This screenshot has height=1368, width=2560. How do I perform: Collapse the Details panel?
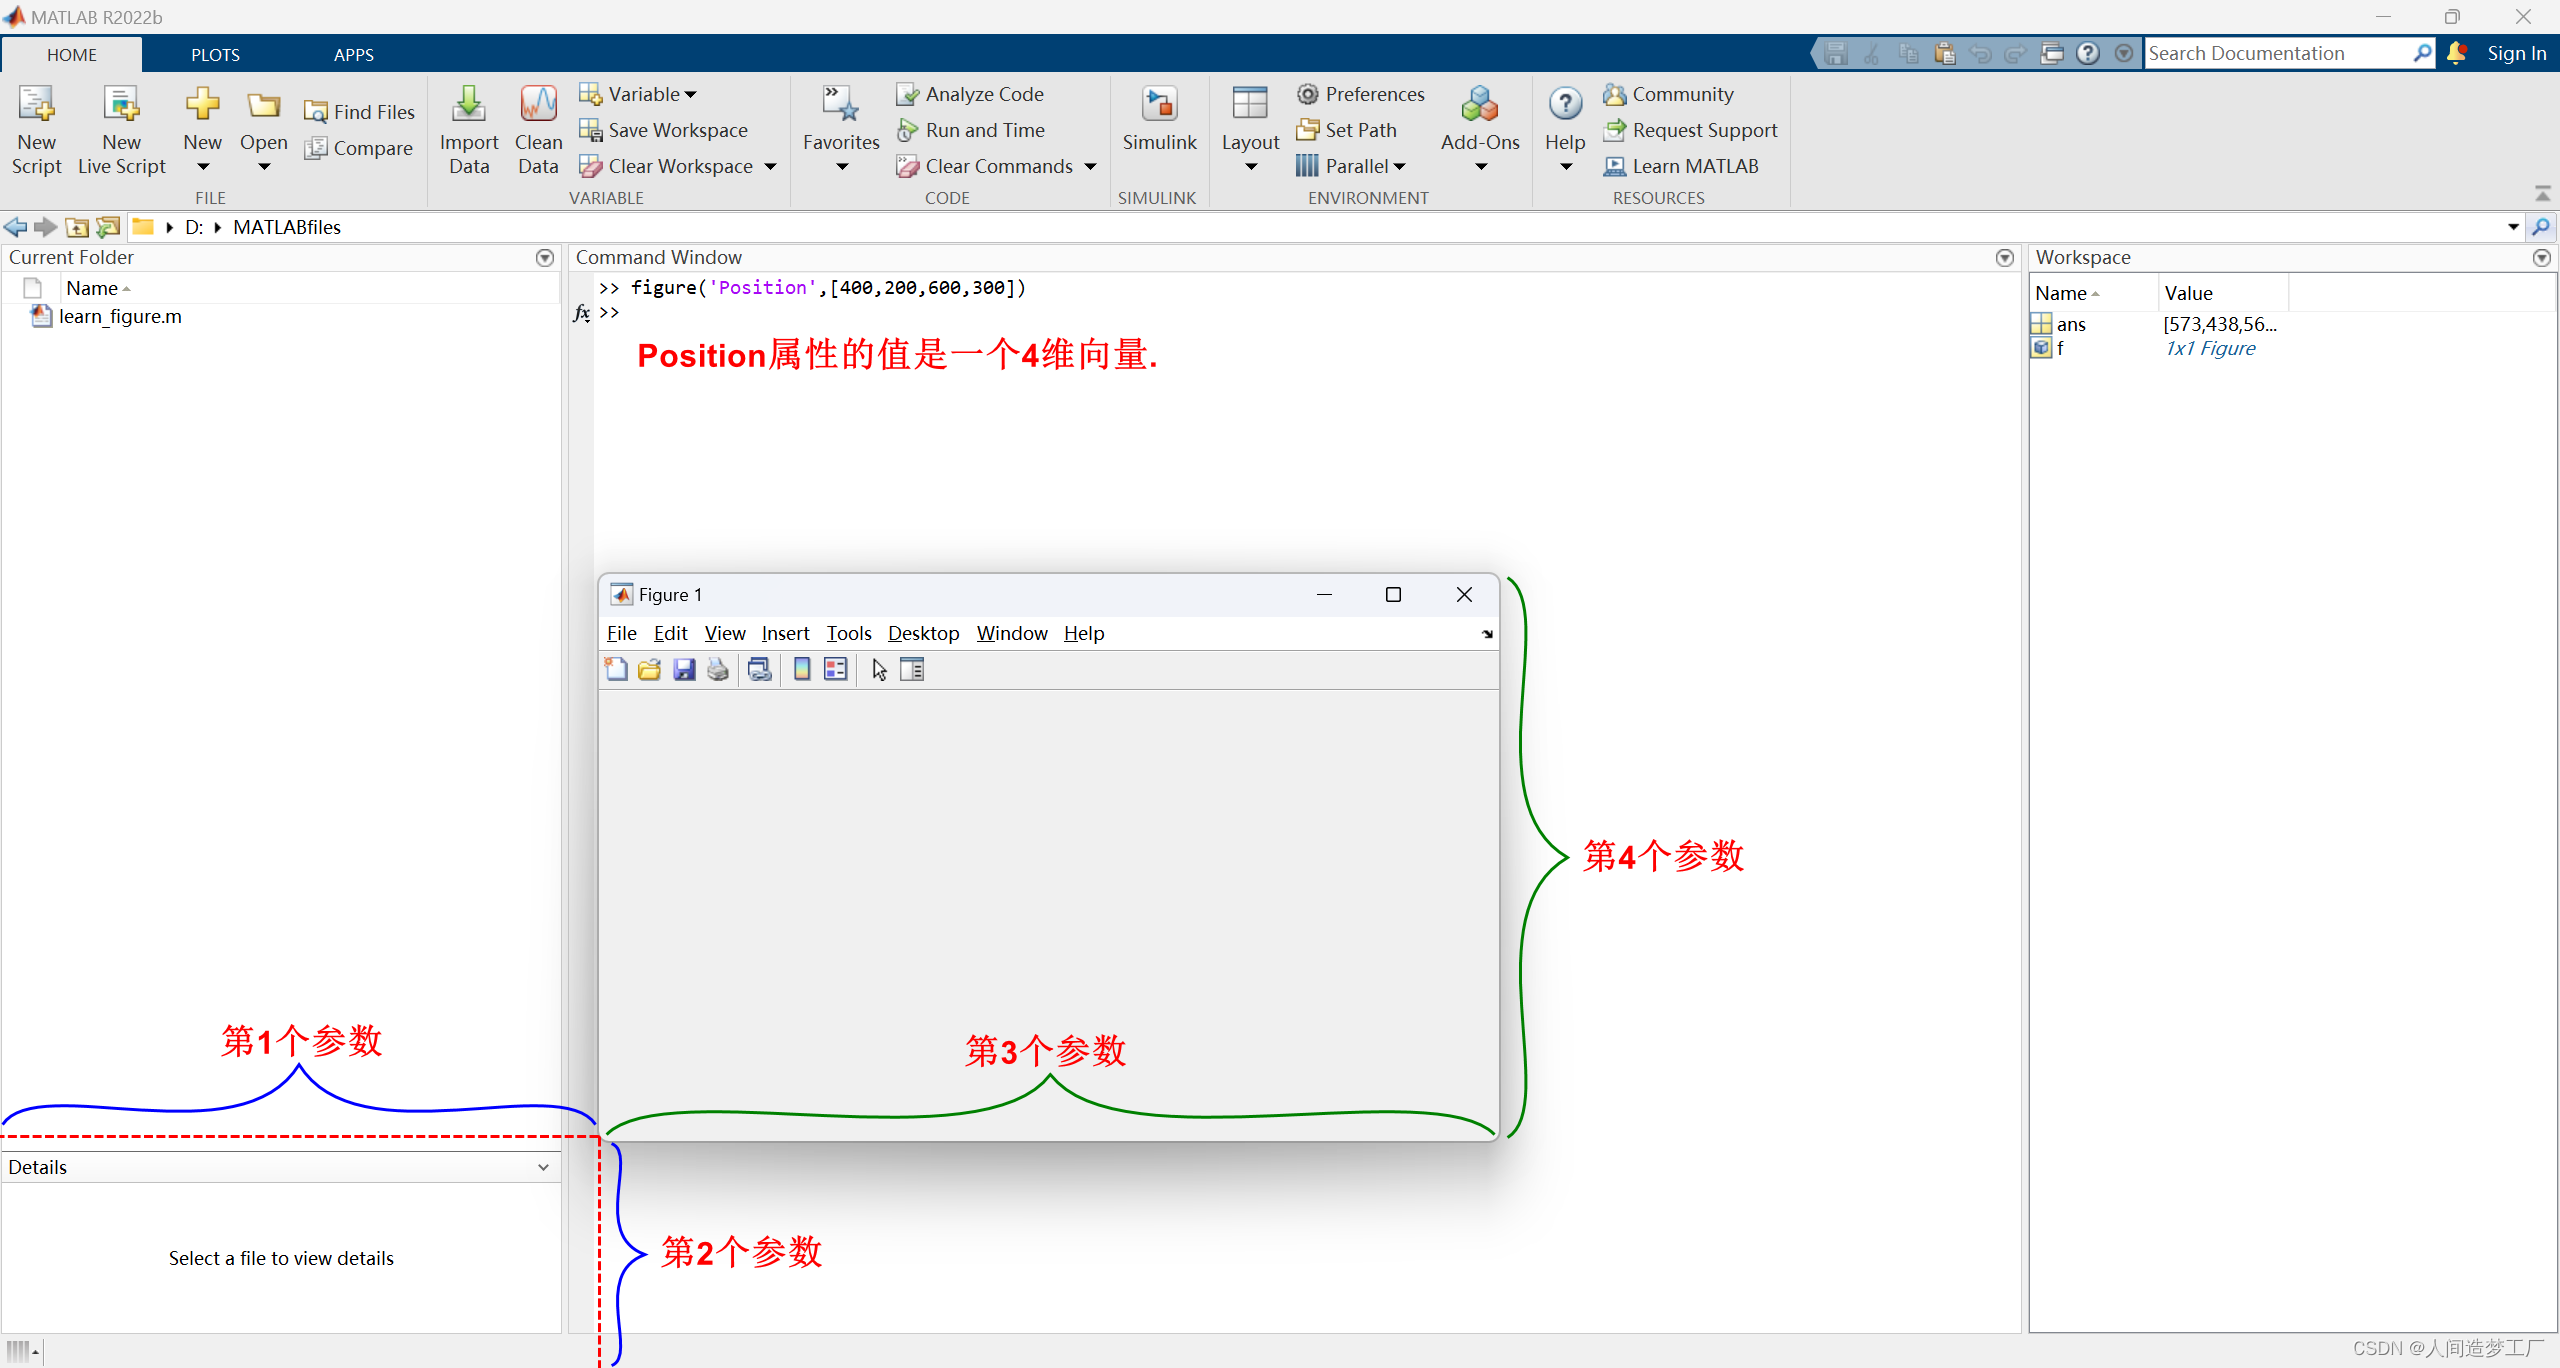click(543, 1167)
